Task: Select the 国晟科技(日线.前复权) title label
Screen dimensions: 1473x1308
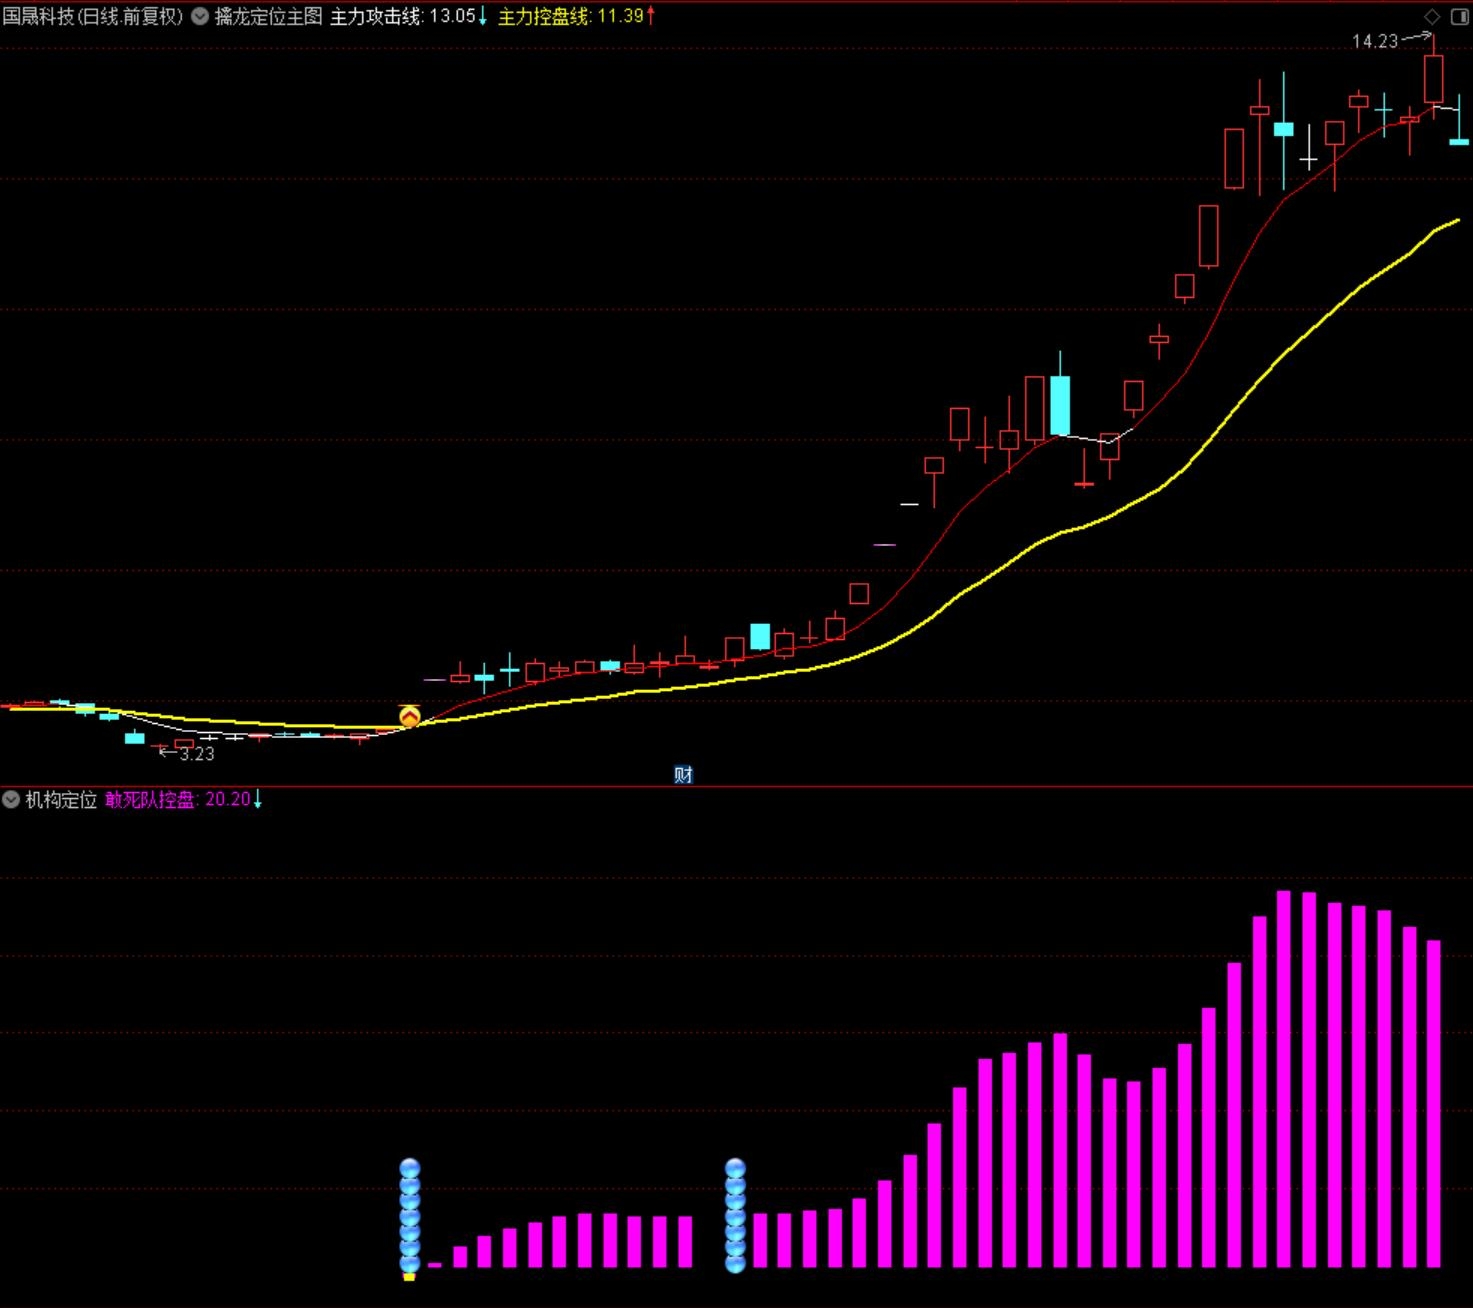Action: pos(93,16)
